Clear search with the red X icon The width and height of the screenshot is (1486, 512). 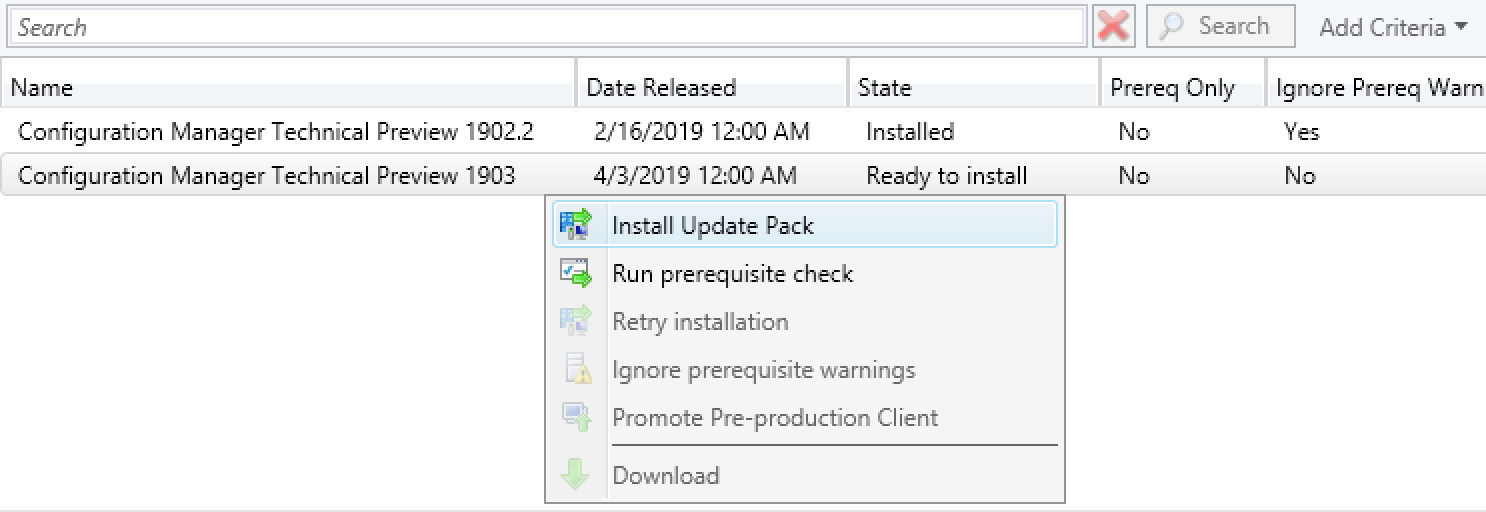[x=1113, y=26]
